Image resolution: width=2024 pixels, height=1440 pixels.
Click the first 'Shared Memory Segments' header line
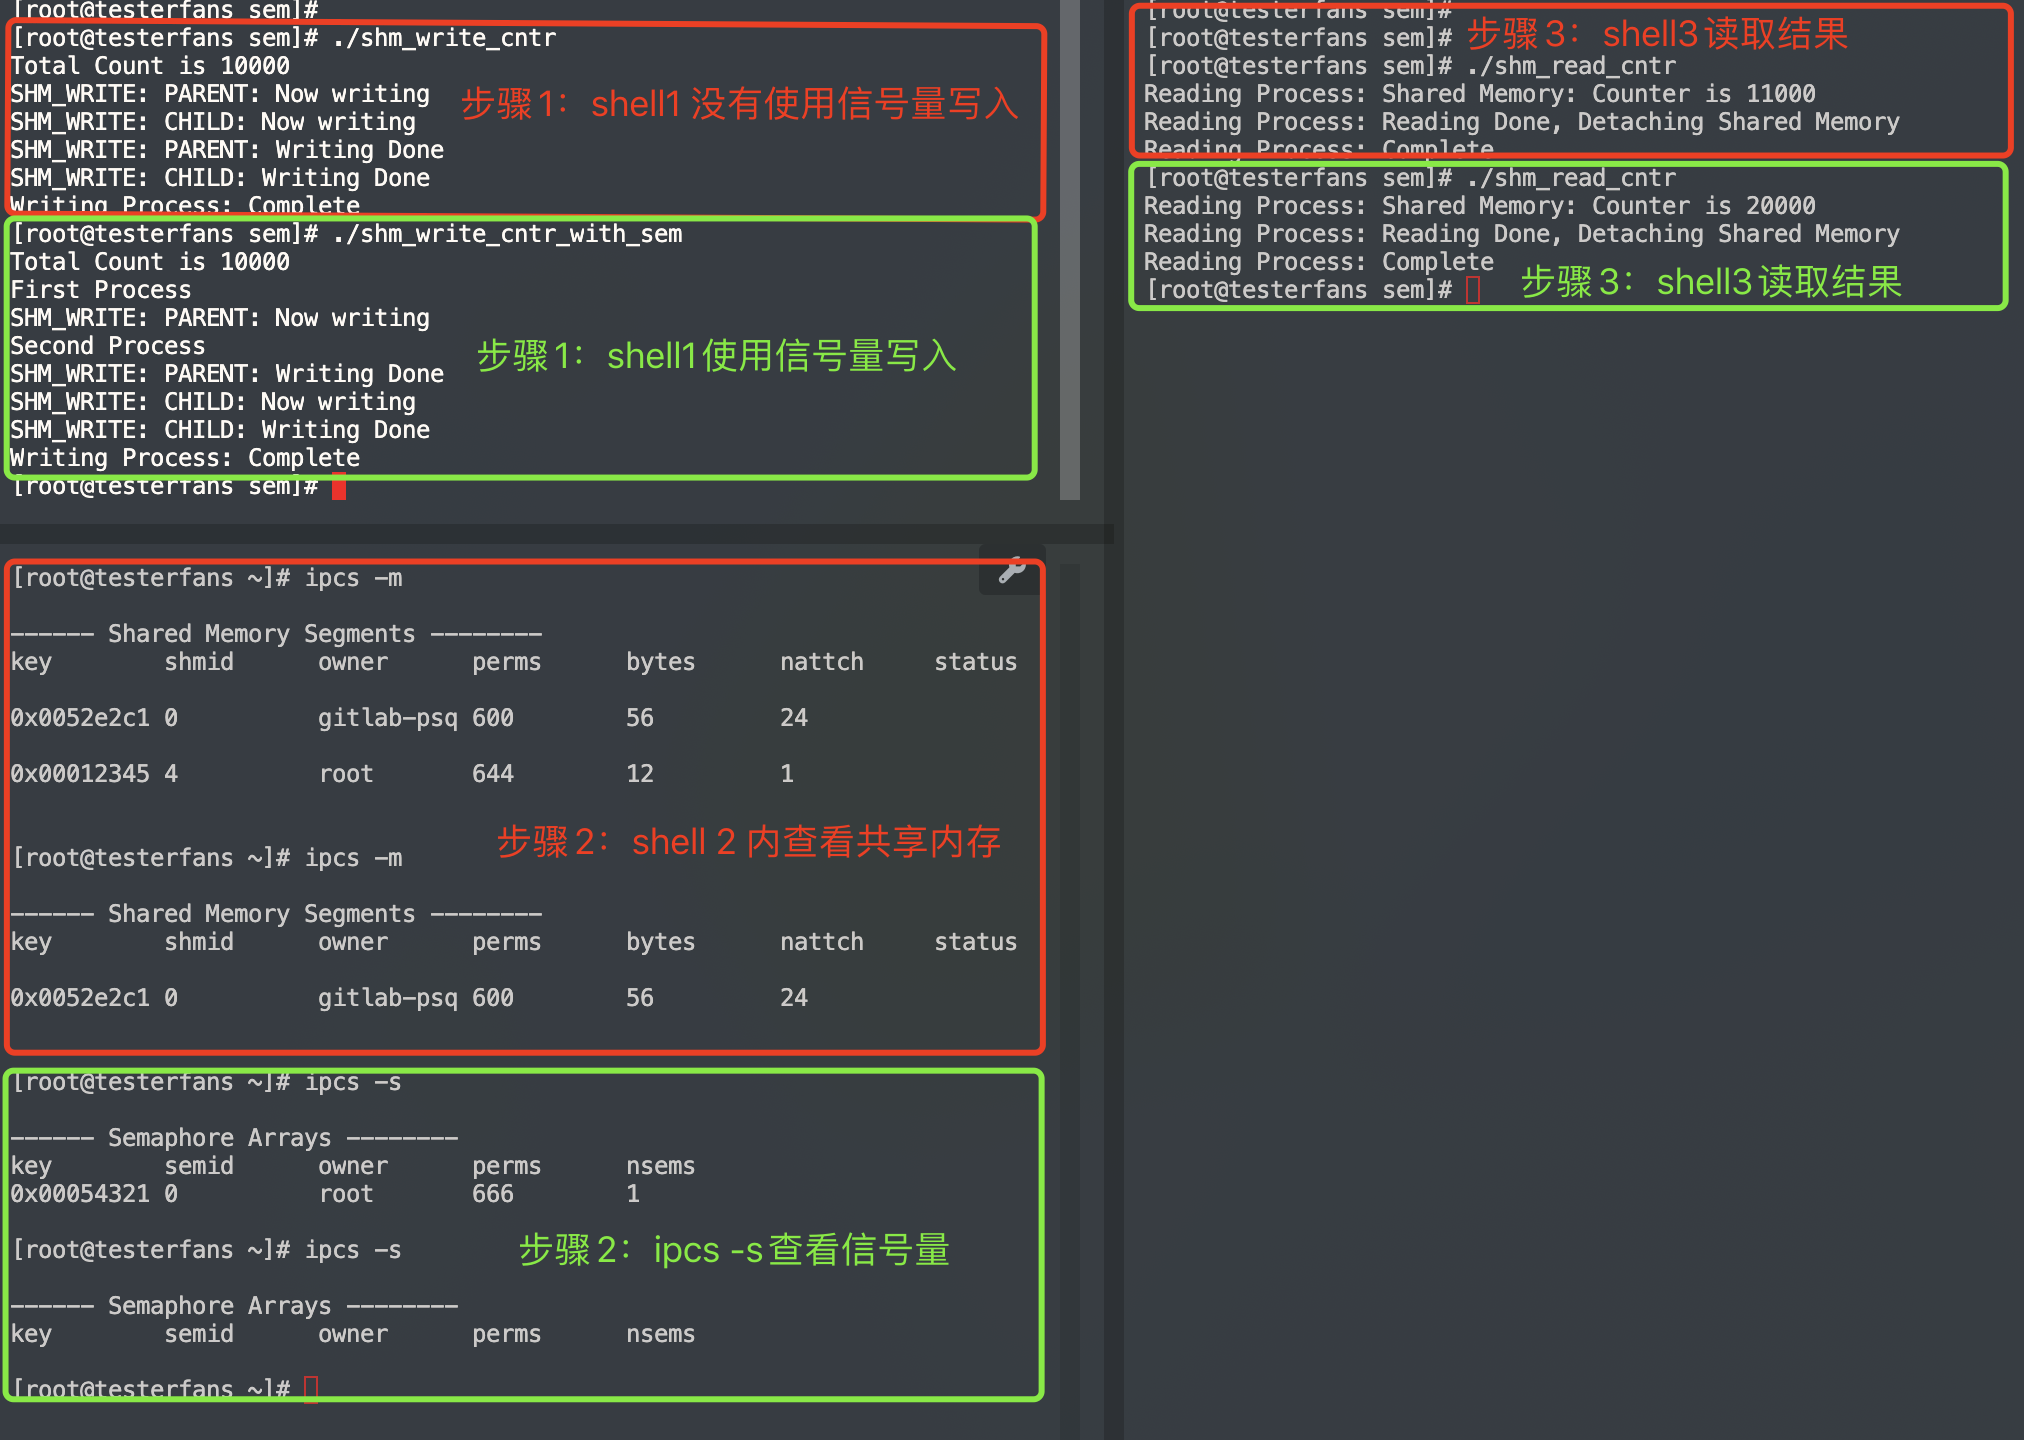click(276, 634)
